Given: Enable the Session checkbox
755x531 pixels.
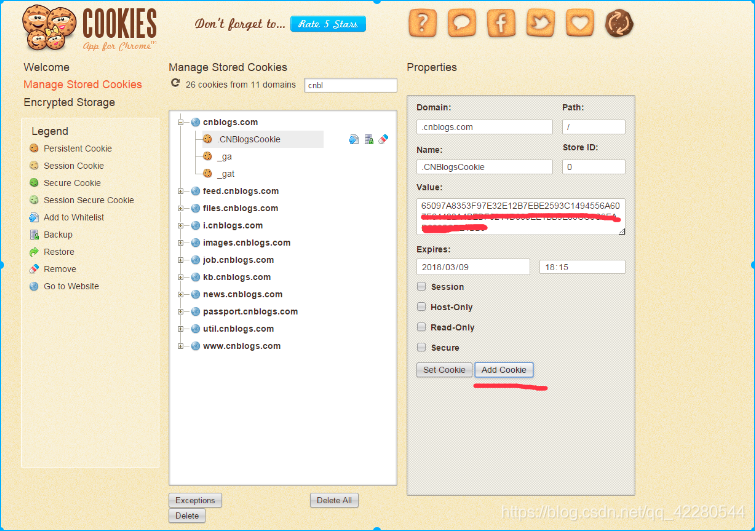Looking at the screenshot, I should [422, 286].
